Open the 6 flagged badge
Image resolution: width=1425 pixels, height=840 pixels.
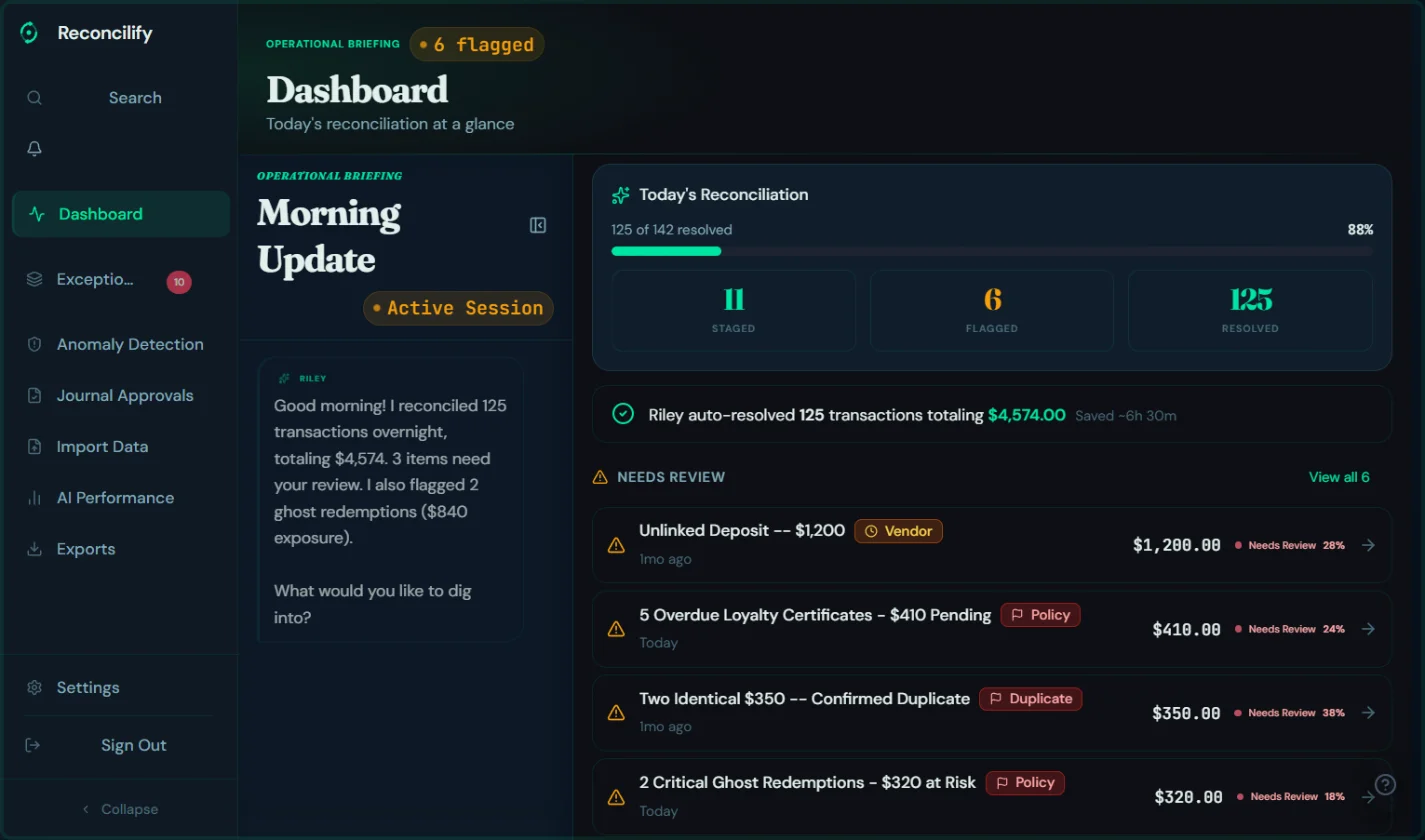pos(477,44)
